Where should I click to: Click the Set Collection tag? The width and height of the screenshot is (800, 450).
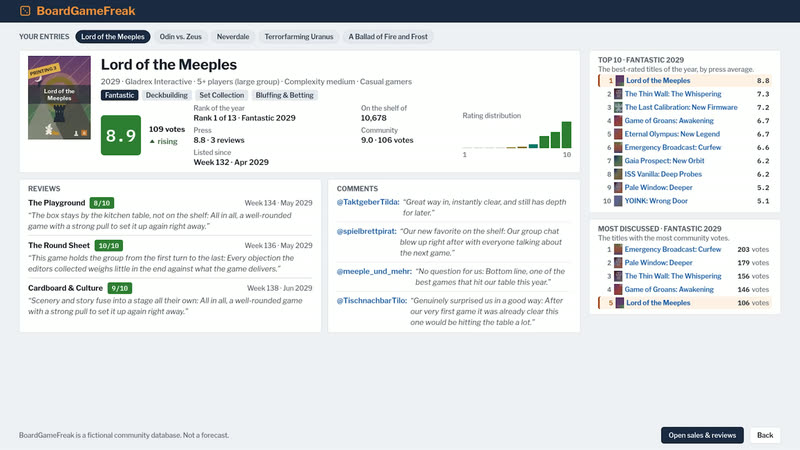tap(221, 95)
